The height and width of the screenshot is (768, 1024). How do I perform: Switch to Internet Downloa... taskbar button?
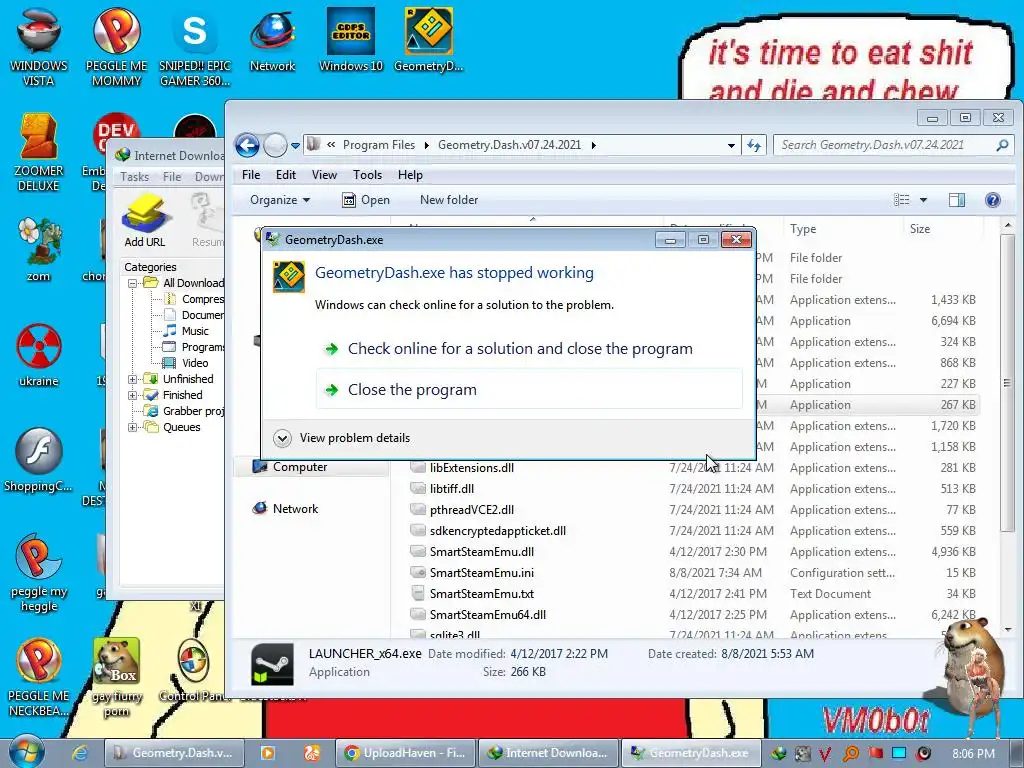point(547,753)
